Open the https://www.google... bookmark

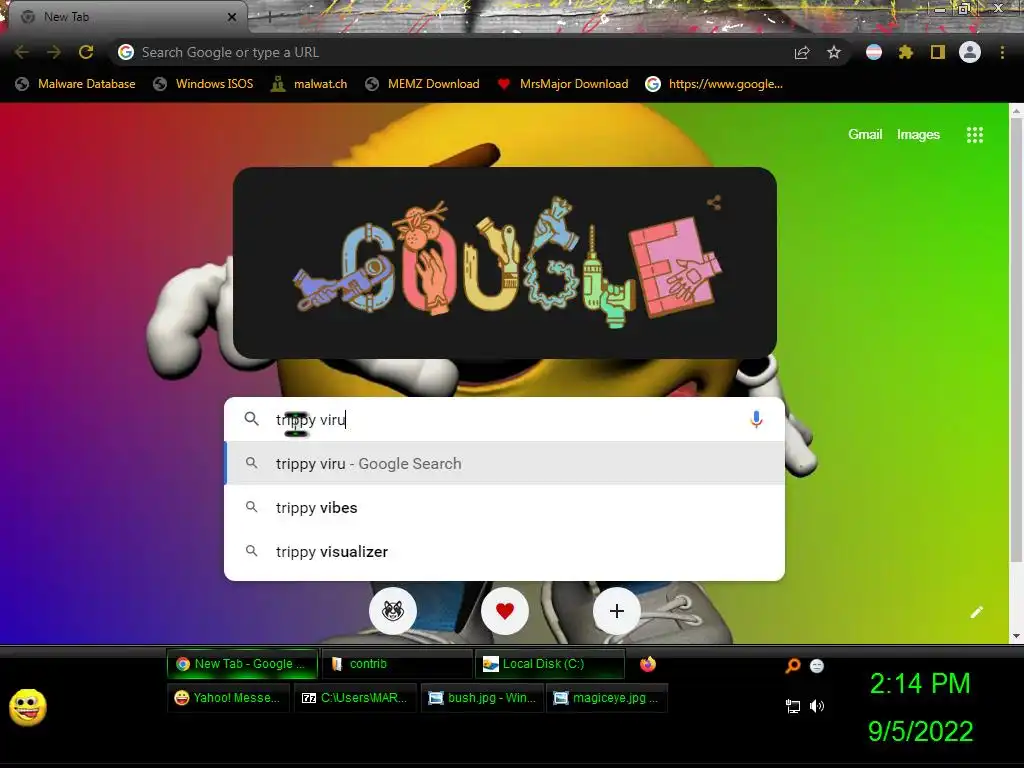[x=714, y=84]
